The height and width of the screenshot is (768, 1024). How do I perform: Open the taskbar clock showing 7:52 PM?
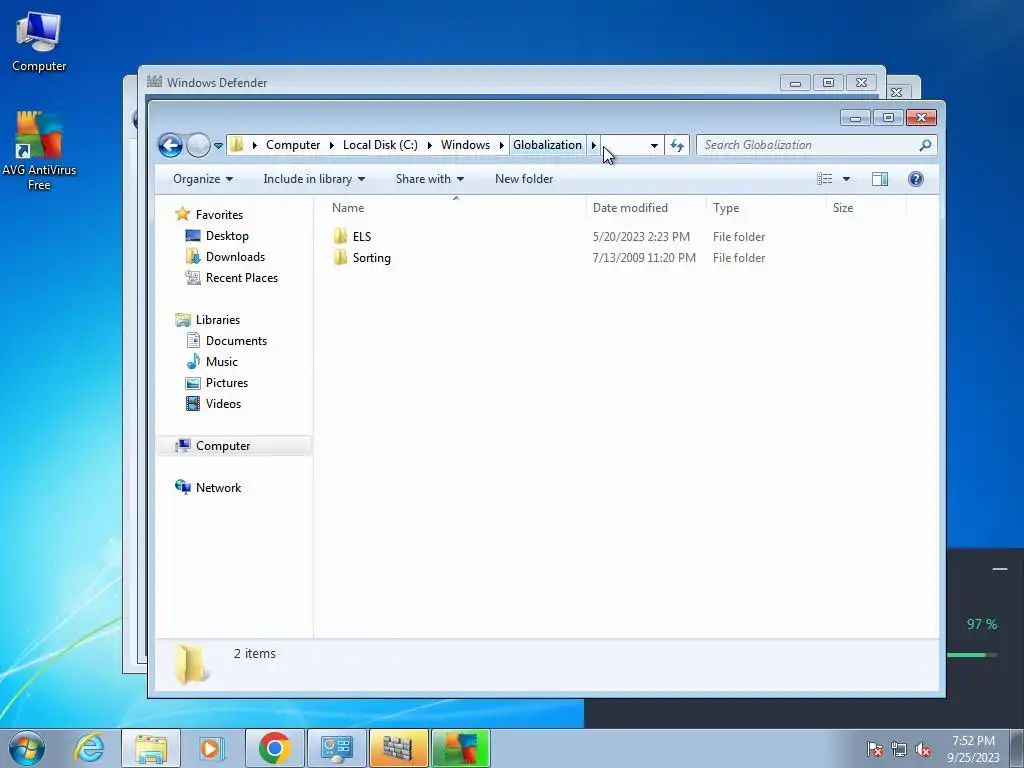pyautogui.click(x=973, y=749)
